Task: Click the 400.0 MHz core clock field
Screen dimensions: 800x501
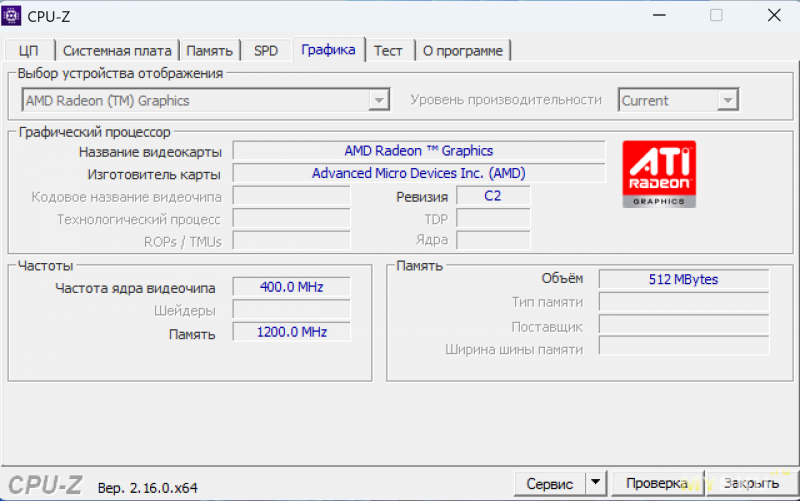Action: 291,287
